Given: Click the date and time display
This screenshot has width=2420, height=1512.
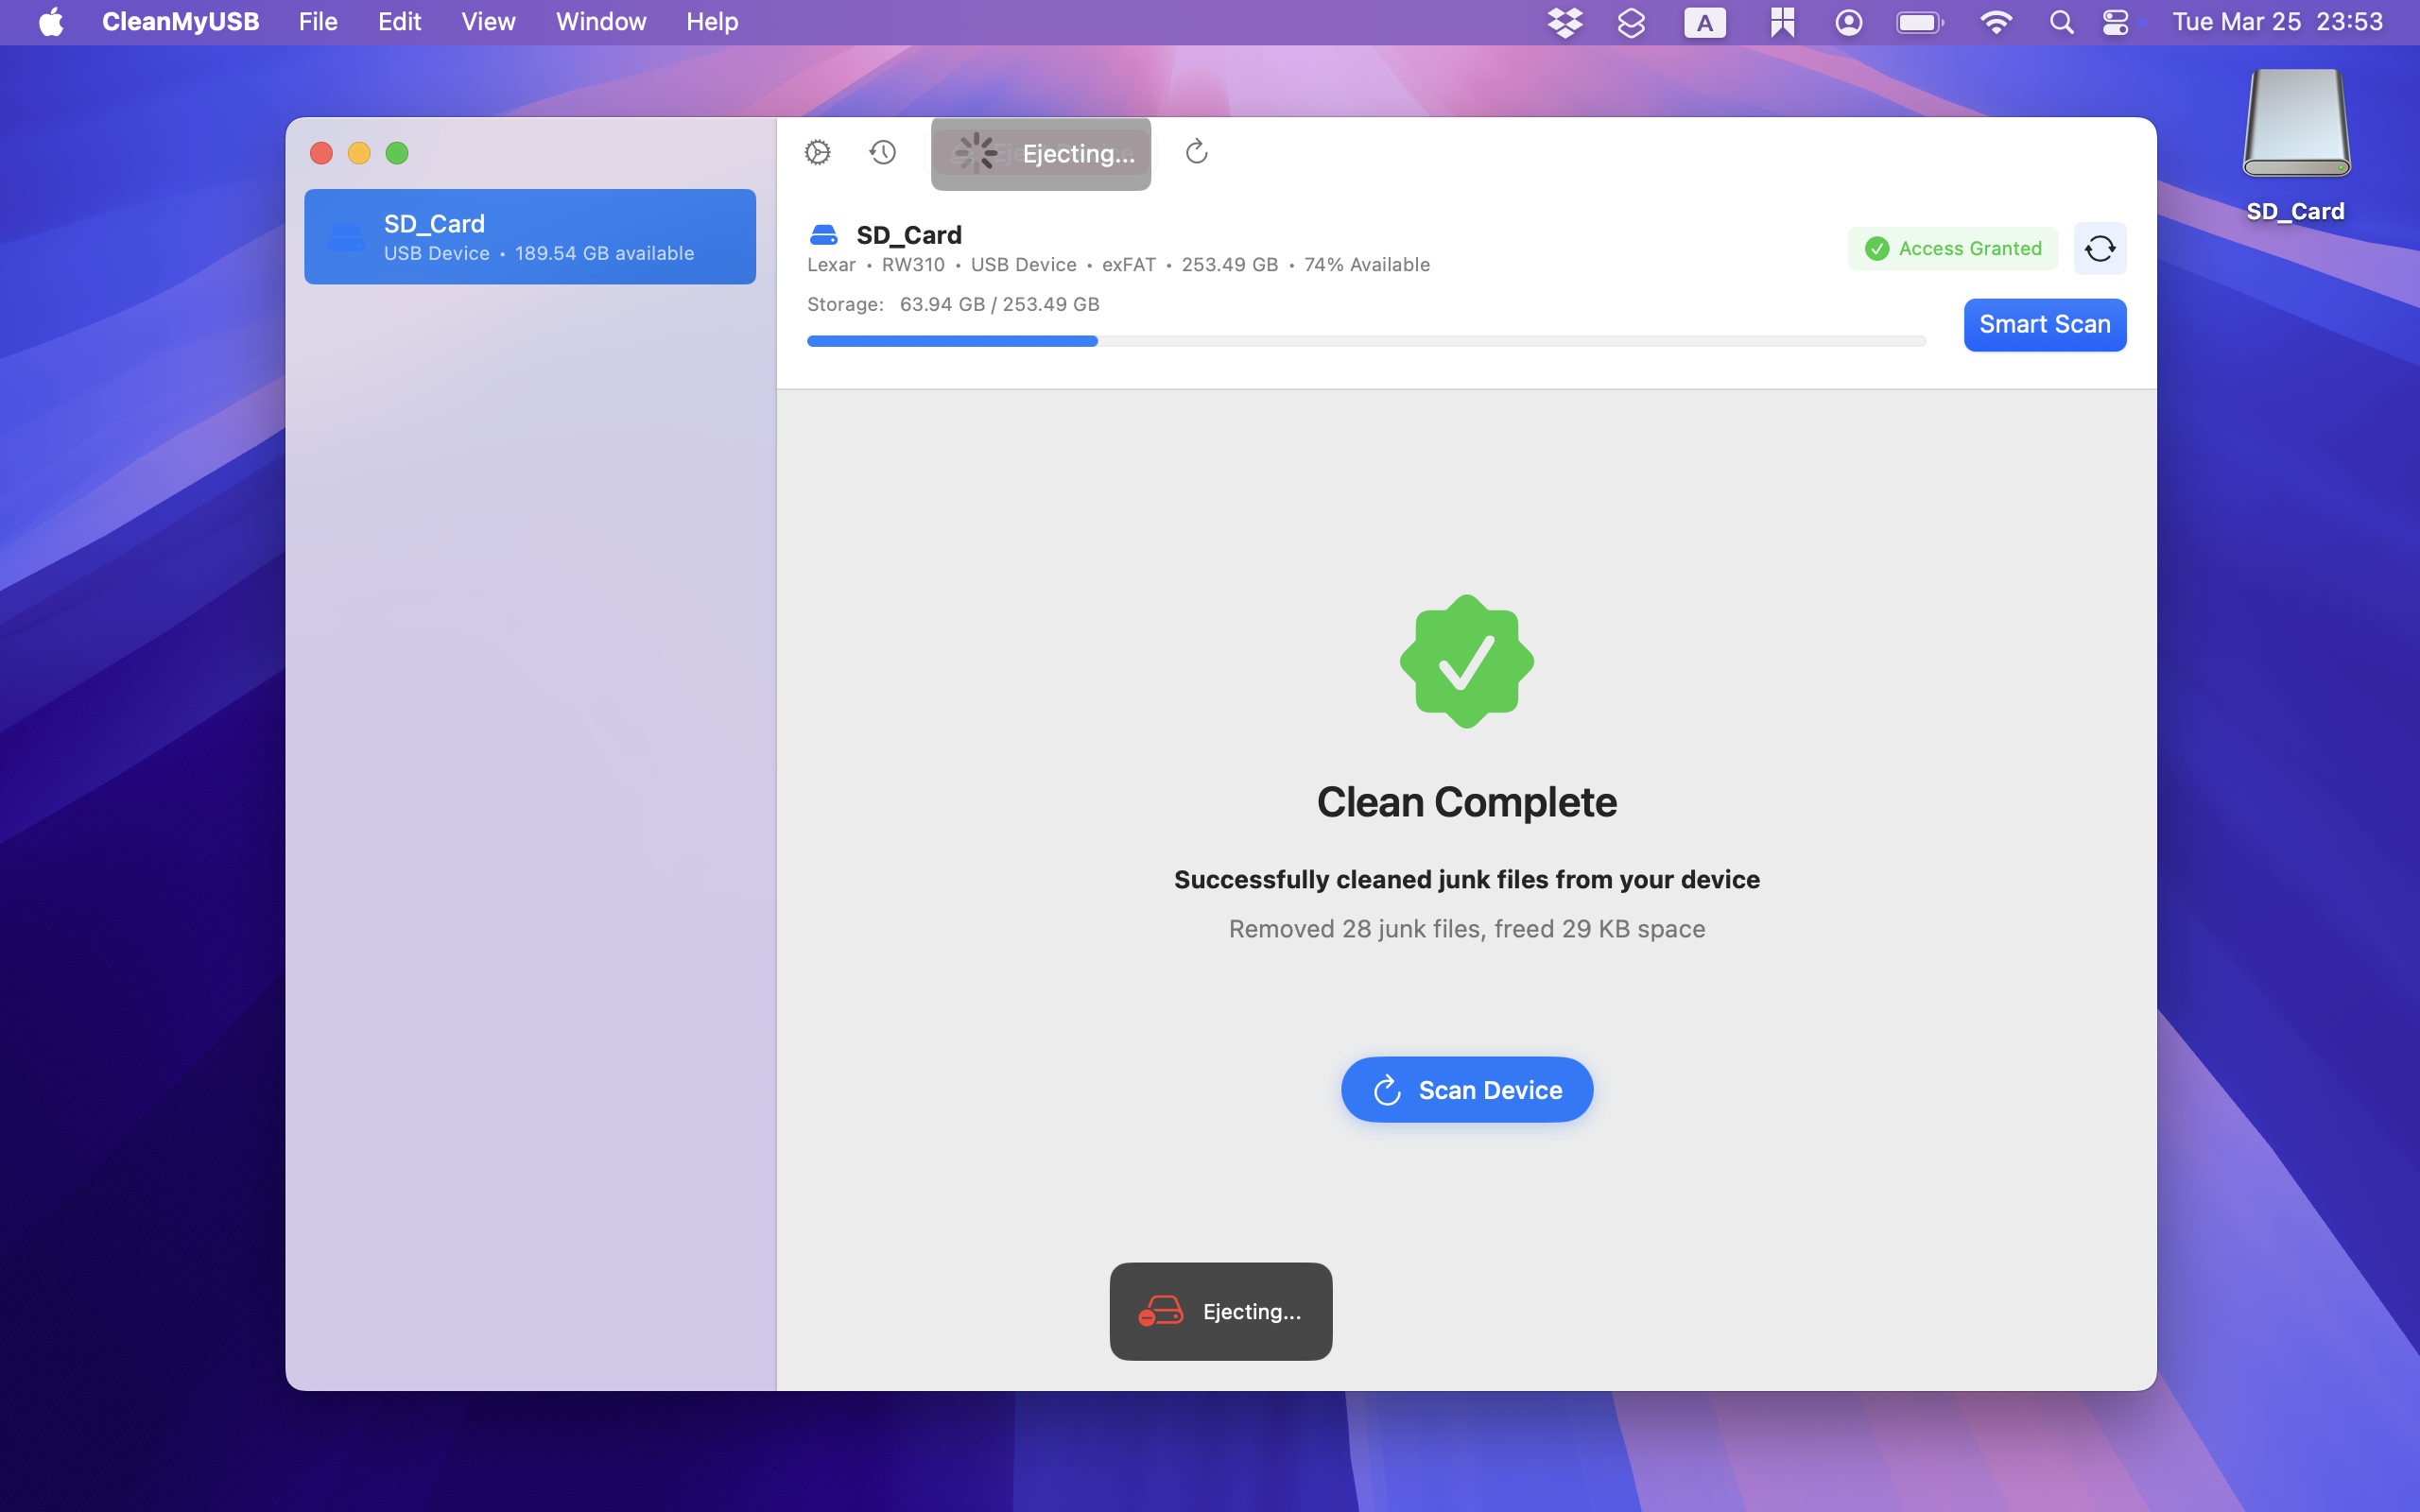Looking at the screenshot, I should coord(2277,22).
